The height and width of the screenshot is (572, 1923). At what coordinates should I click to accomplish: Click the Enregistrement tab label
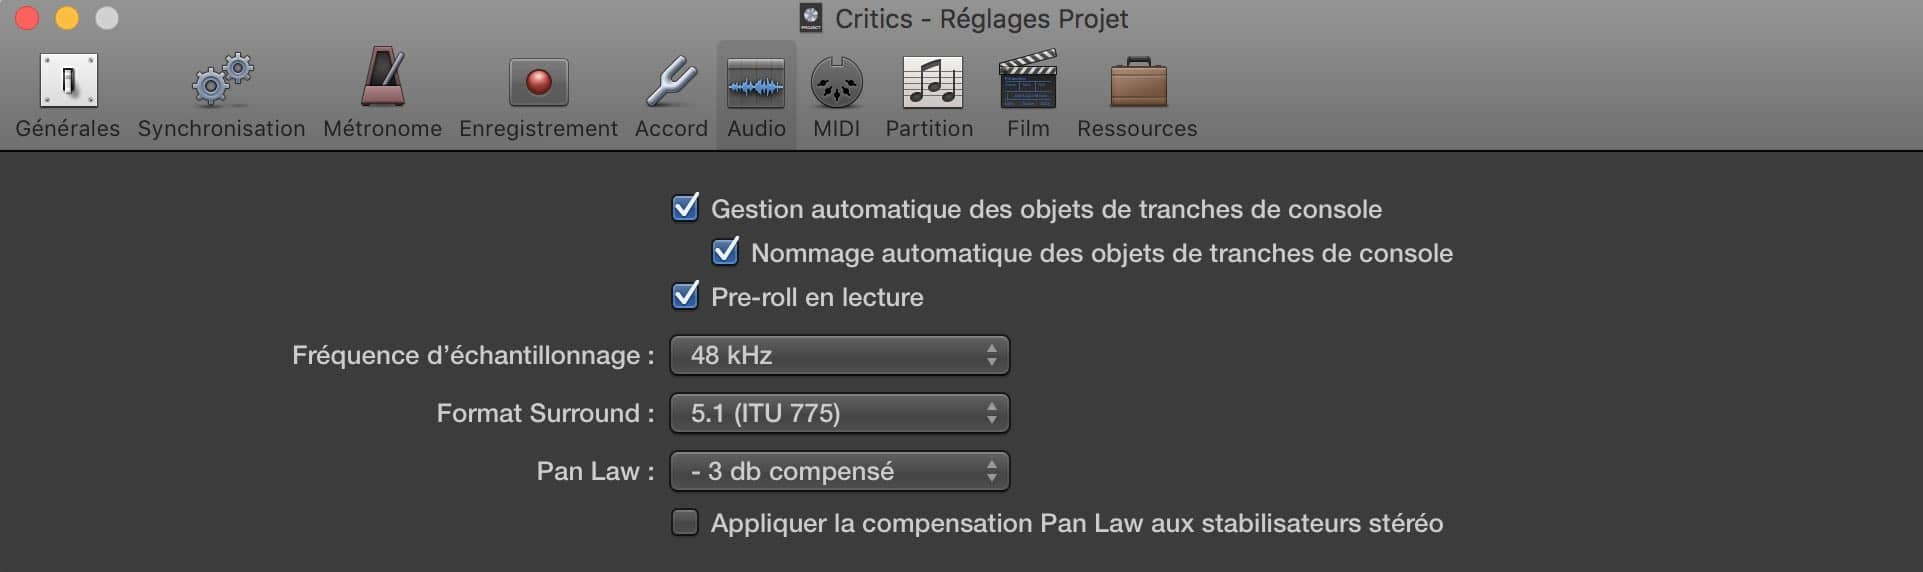pos(538,129)
